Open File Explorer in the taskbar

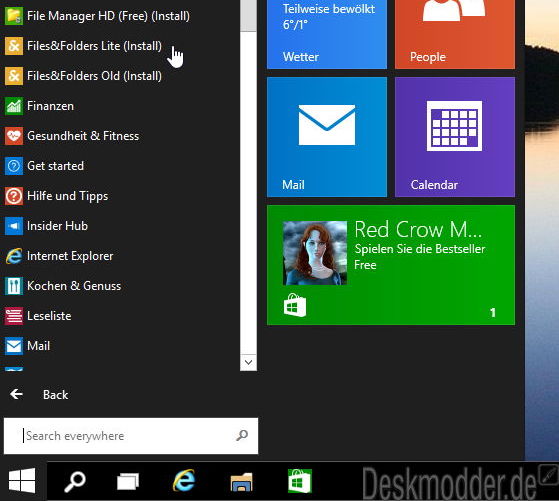tap(241, 482)
